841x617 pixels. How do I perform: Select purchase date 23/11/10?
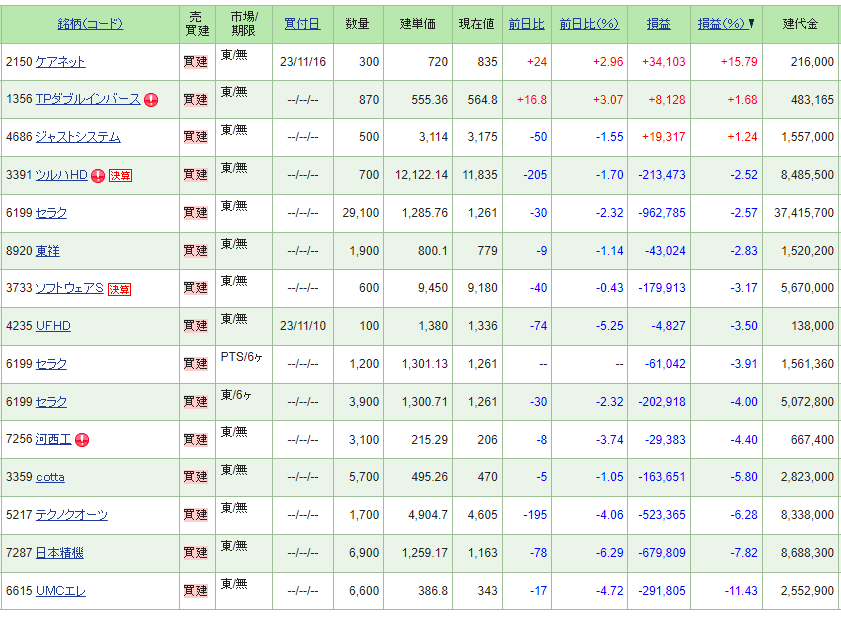pos(303,326)
